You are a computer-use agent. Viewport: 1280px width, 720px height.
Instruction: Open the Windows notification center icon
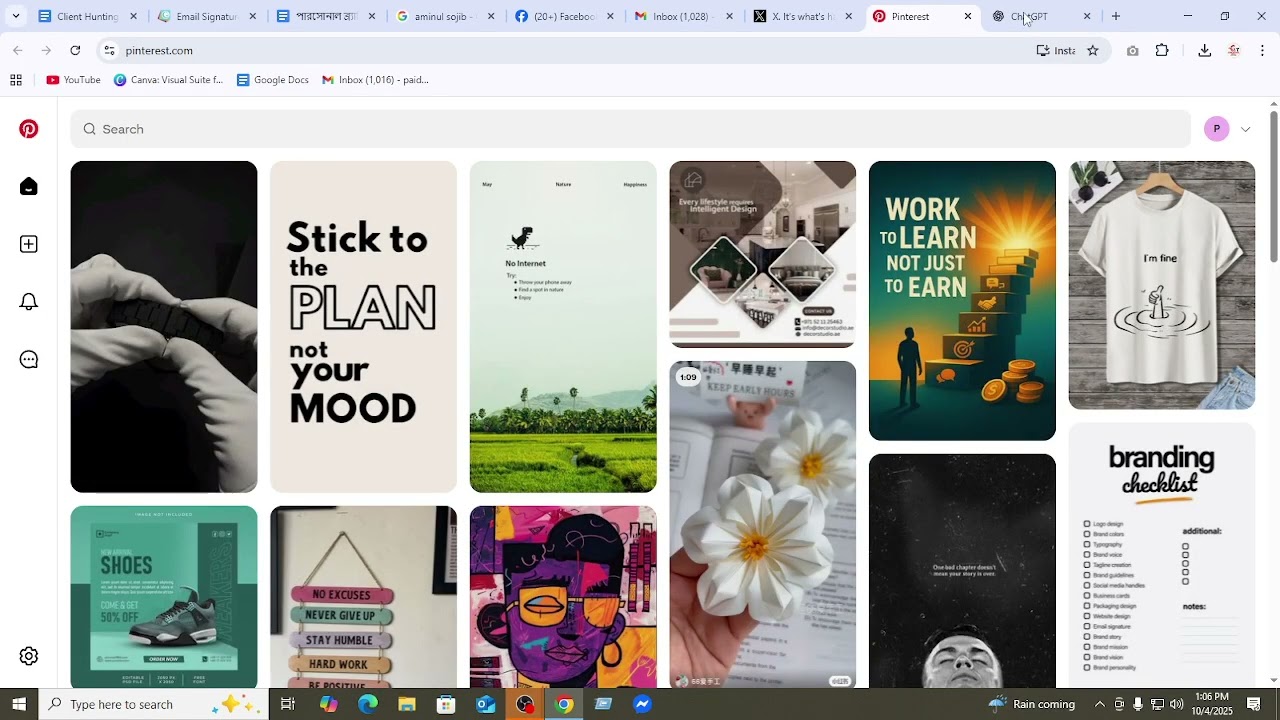pyautogui.click(x=1254, y=704)
